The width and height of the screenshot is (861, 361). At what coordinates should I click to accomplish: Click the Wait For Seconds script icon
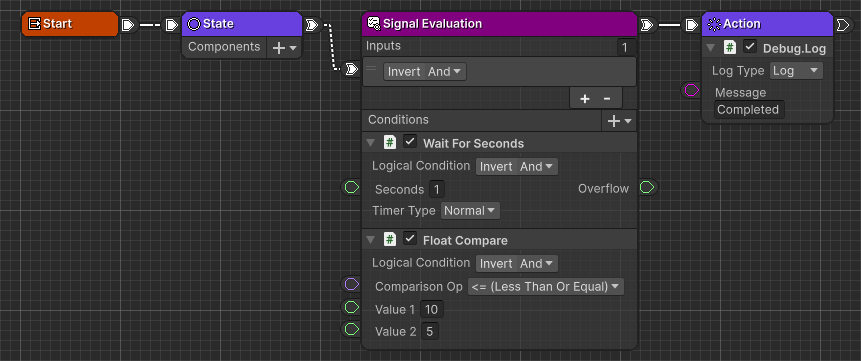(389, 143)
